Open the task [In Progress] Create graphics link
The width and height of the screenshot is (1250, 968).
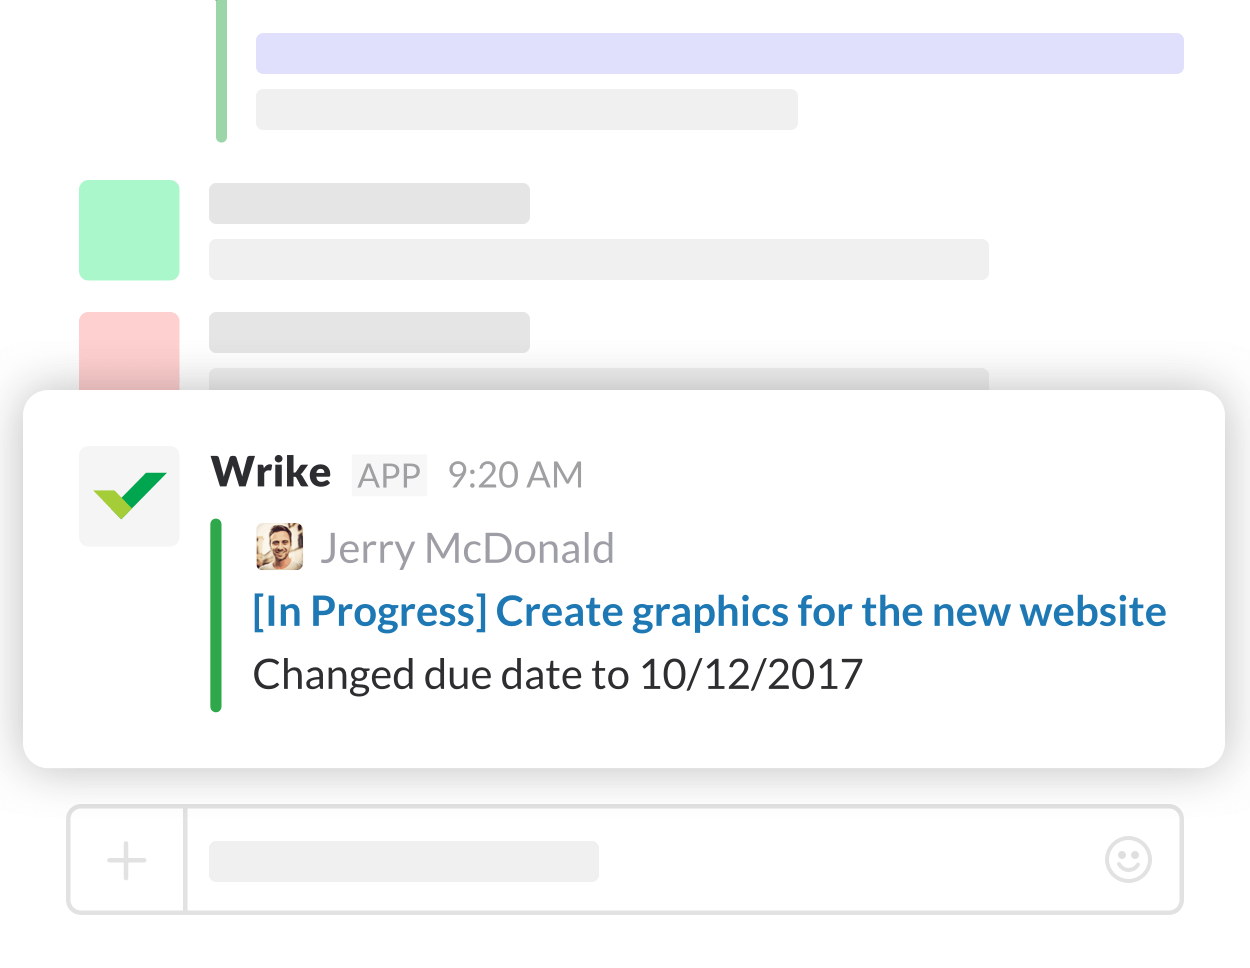[708, 610]
